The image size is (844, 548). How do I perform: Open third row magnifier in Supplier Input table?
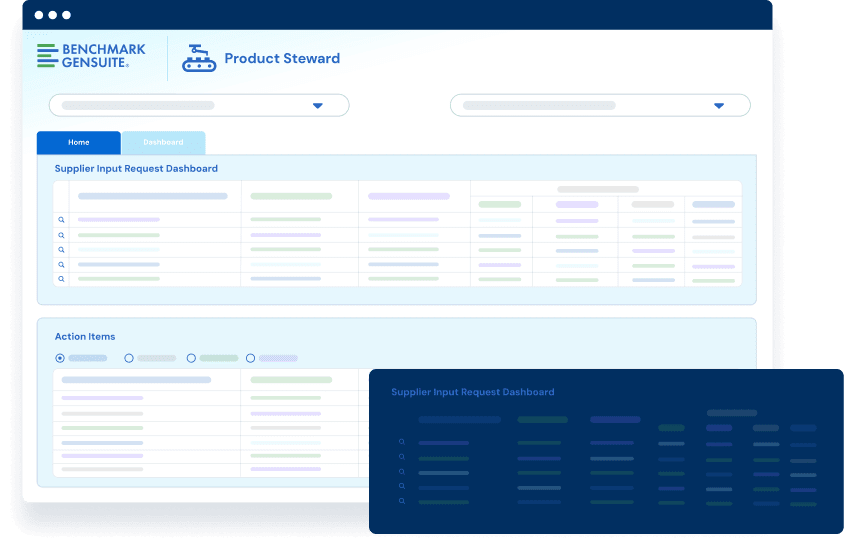(61, 250)
